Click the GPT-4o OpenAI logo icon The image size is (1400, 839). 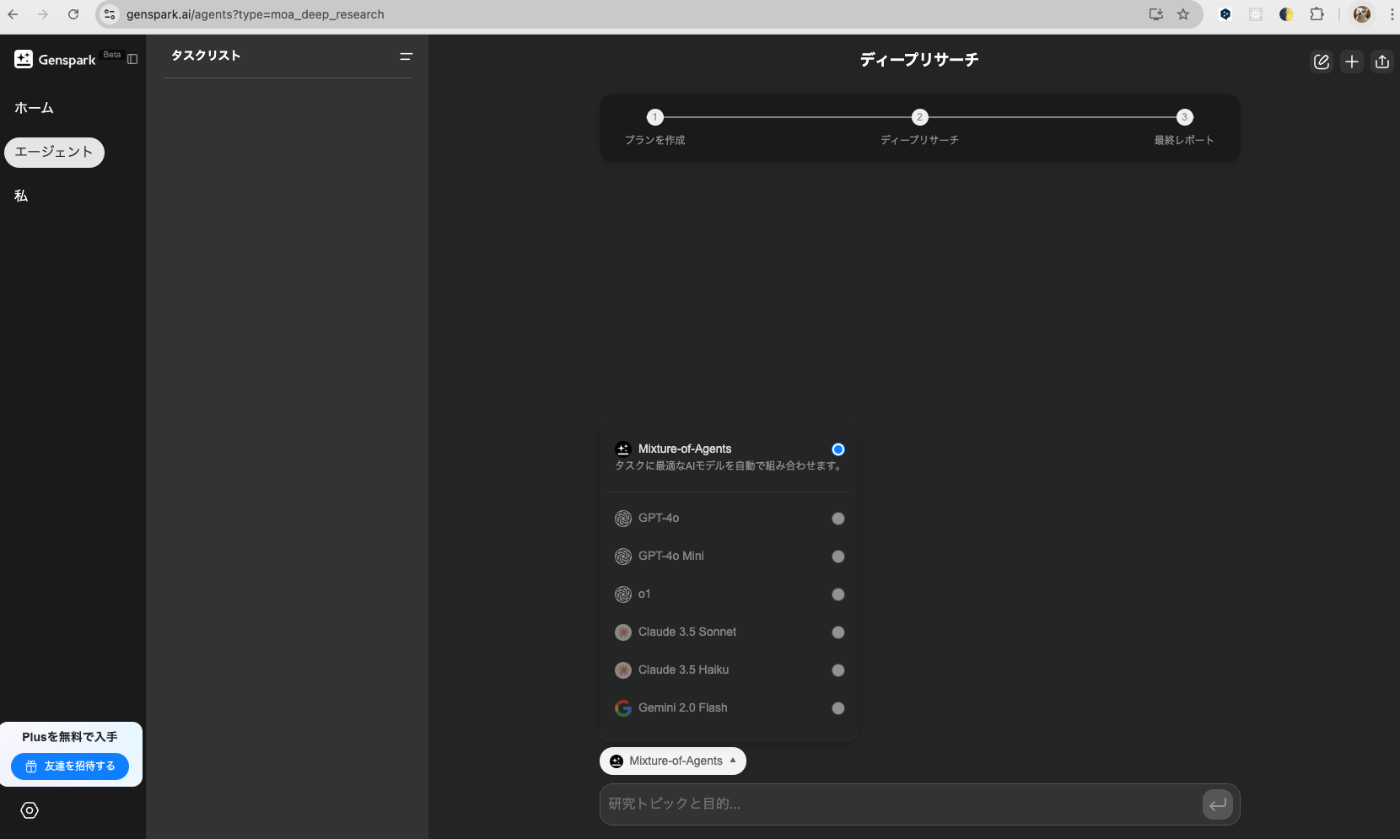point(623,518)
